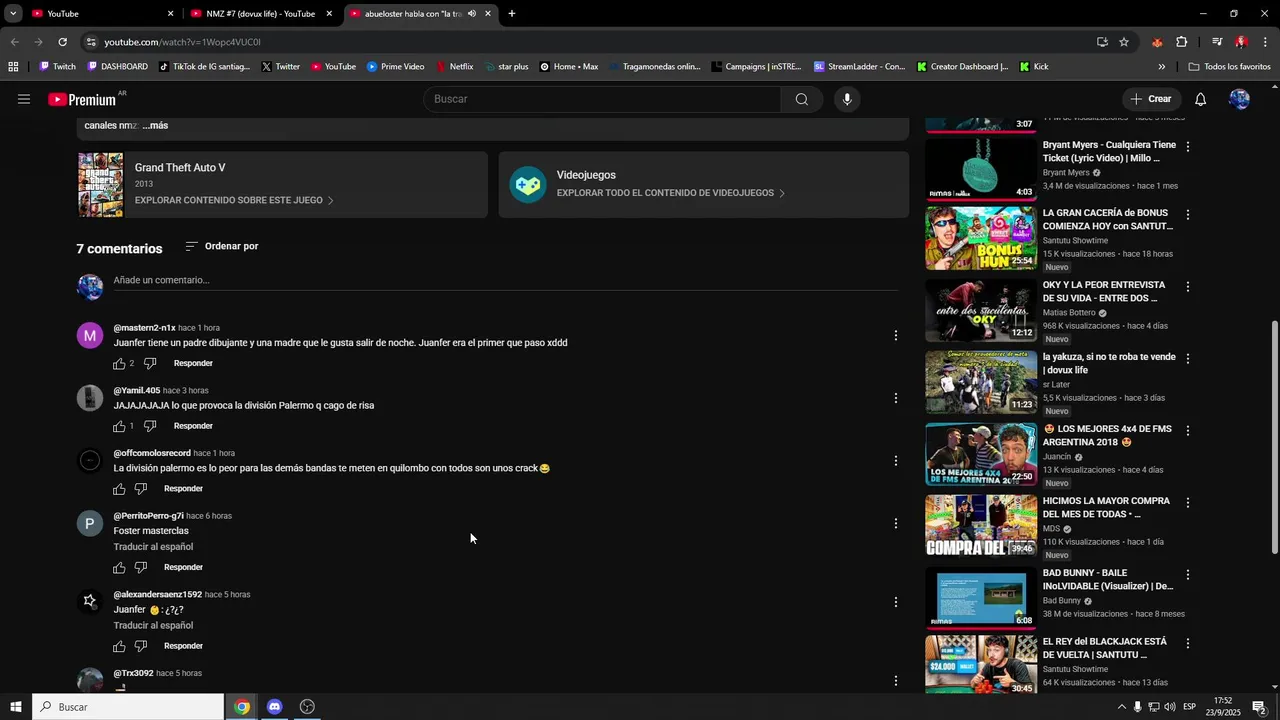
Task: Like the comment by @offcomolosrecord
Action: coord(119,489)
